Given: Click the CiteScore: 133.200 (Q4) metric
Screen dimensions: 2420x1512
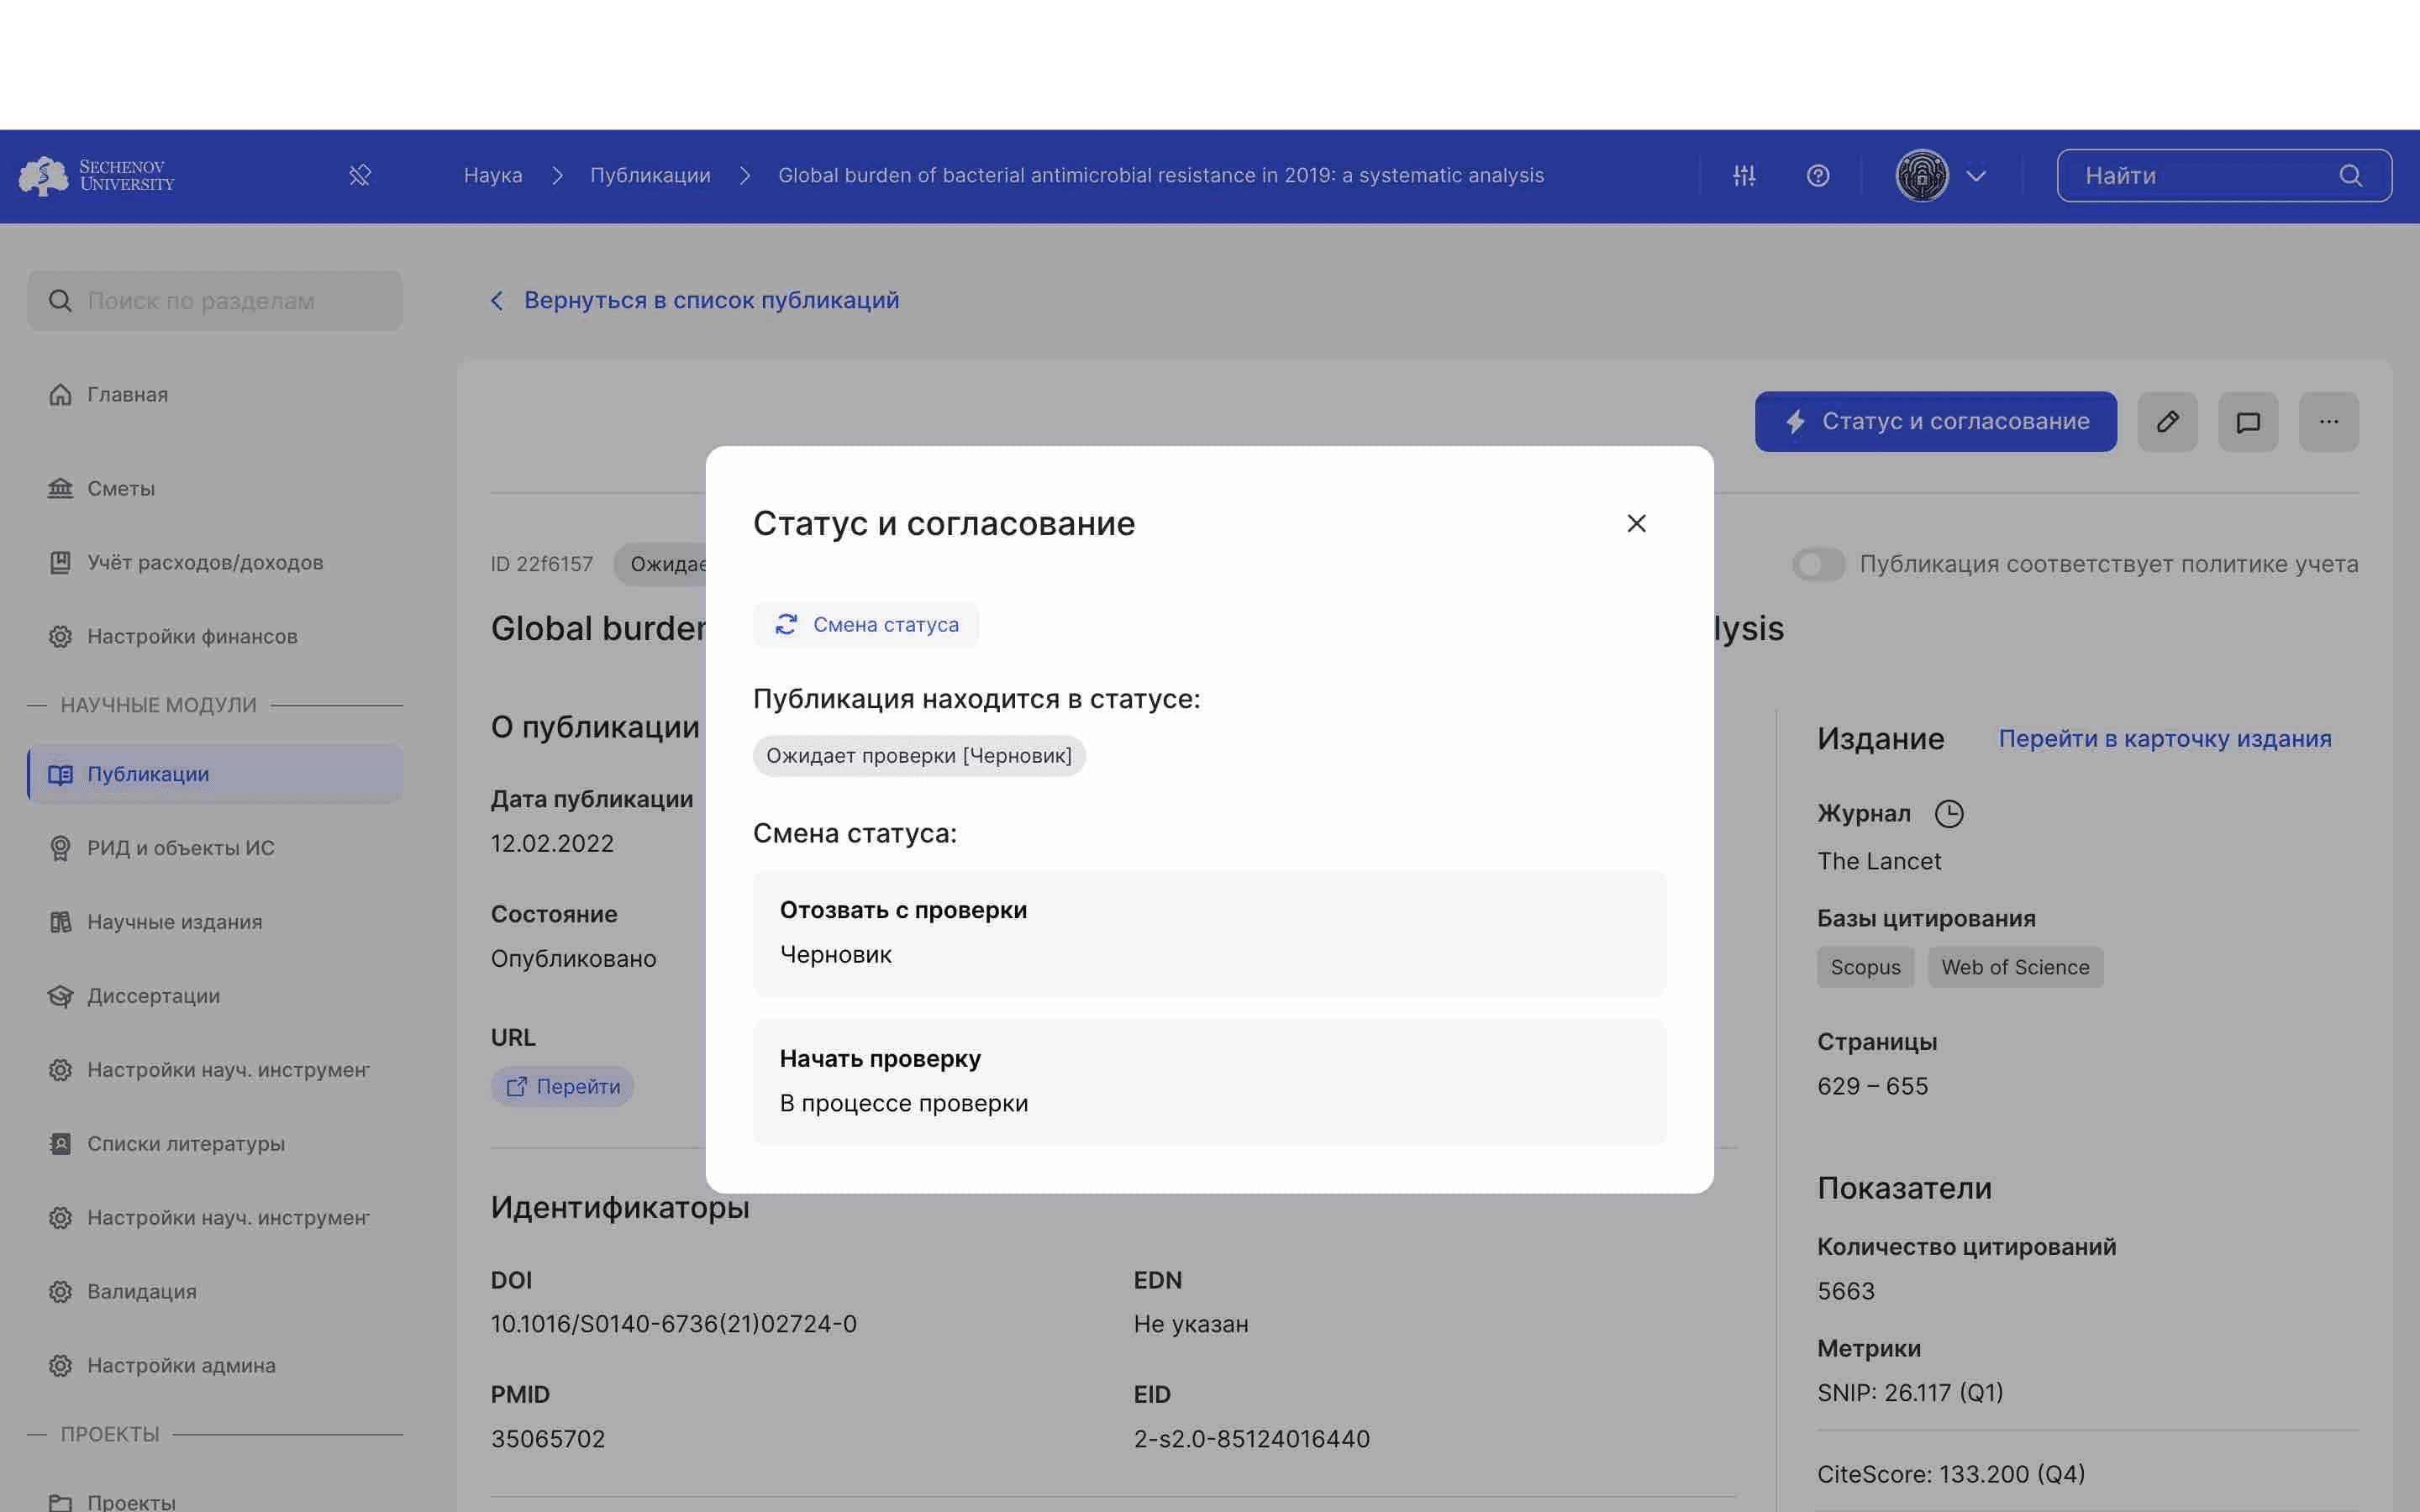Looking at the screenshot, I should click(x=1951, y=1475).
